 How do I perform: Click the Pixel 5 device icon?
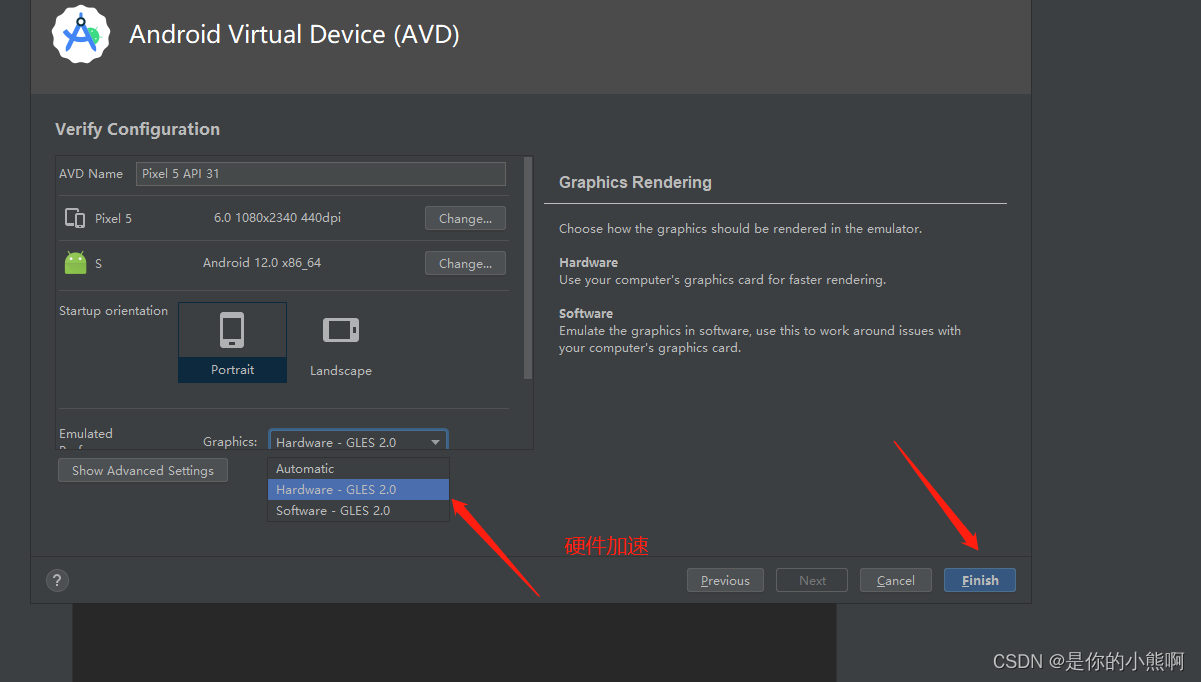75,218
